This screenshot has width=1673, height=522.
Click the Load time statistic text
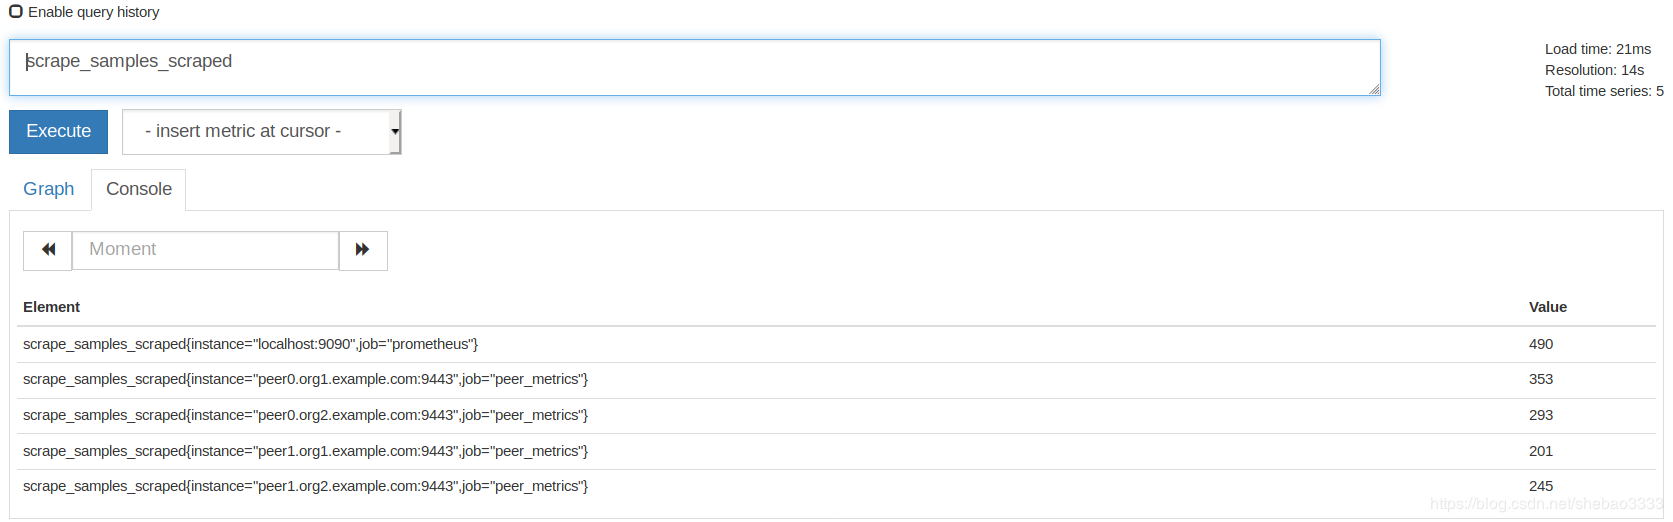pyautogui.click(x=1597, y=49)
